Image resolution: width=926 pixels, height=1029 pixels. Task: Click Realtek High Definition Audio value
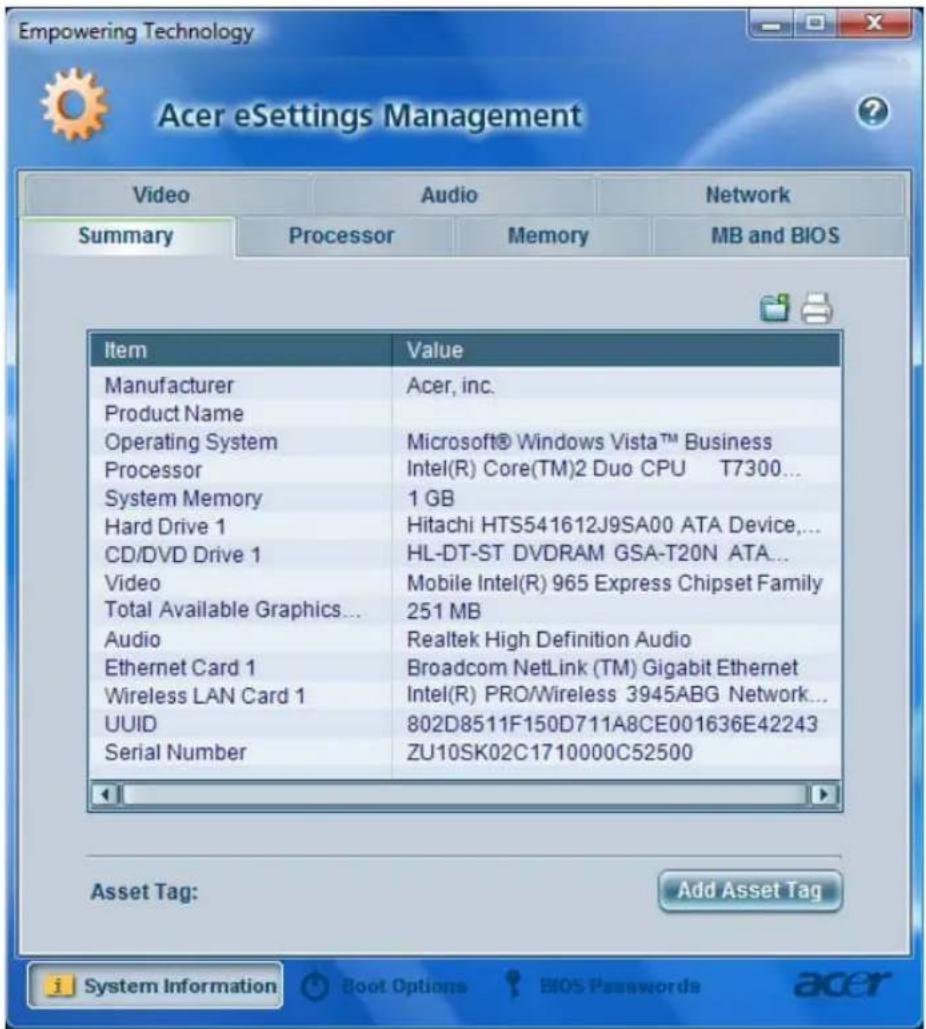[x=549, y=639]
